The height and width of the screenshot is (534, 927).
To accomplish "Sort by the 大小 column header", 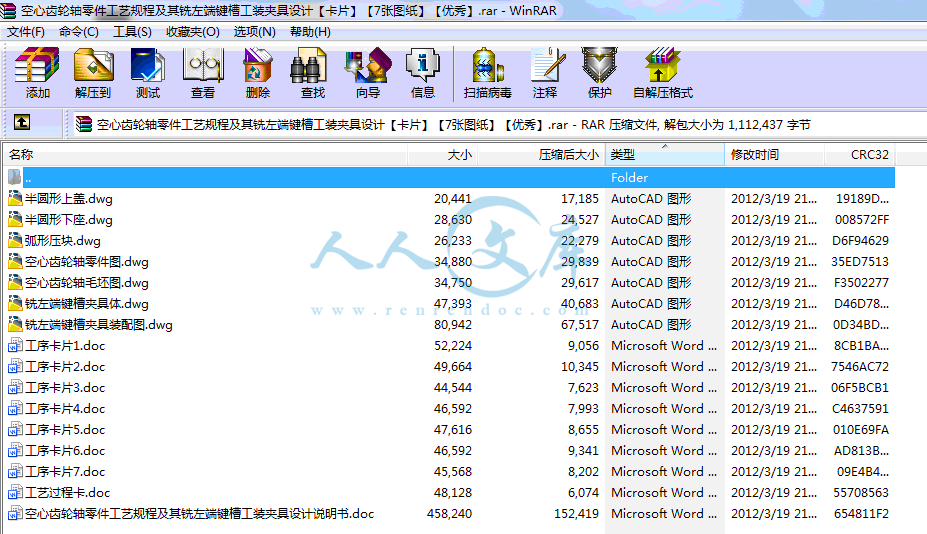I will pyautogui.click(x=443, y=154).
